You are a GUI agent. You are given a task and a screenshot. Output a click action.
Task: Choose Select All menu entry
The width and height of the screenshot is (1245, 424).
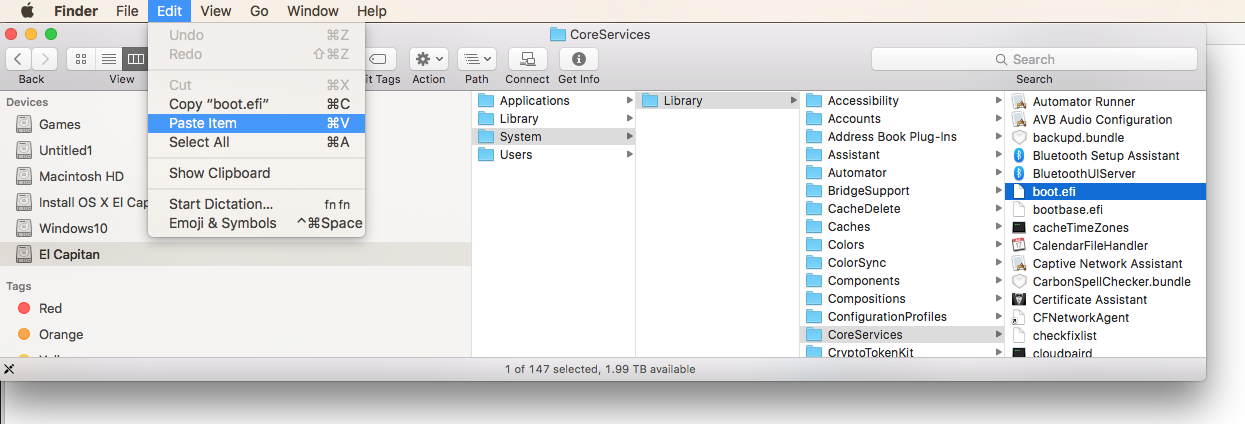pos(257,142)
